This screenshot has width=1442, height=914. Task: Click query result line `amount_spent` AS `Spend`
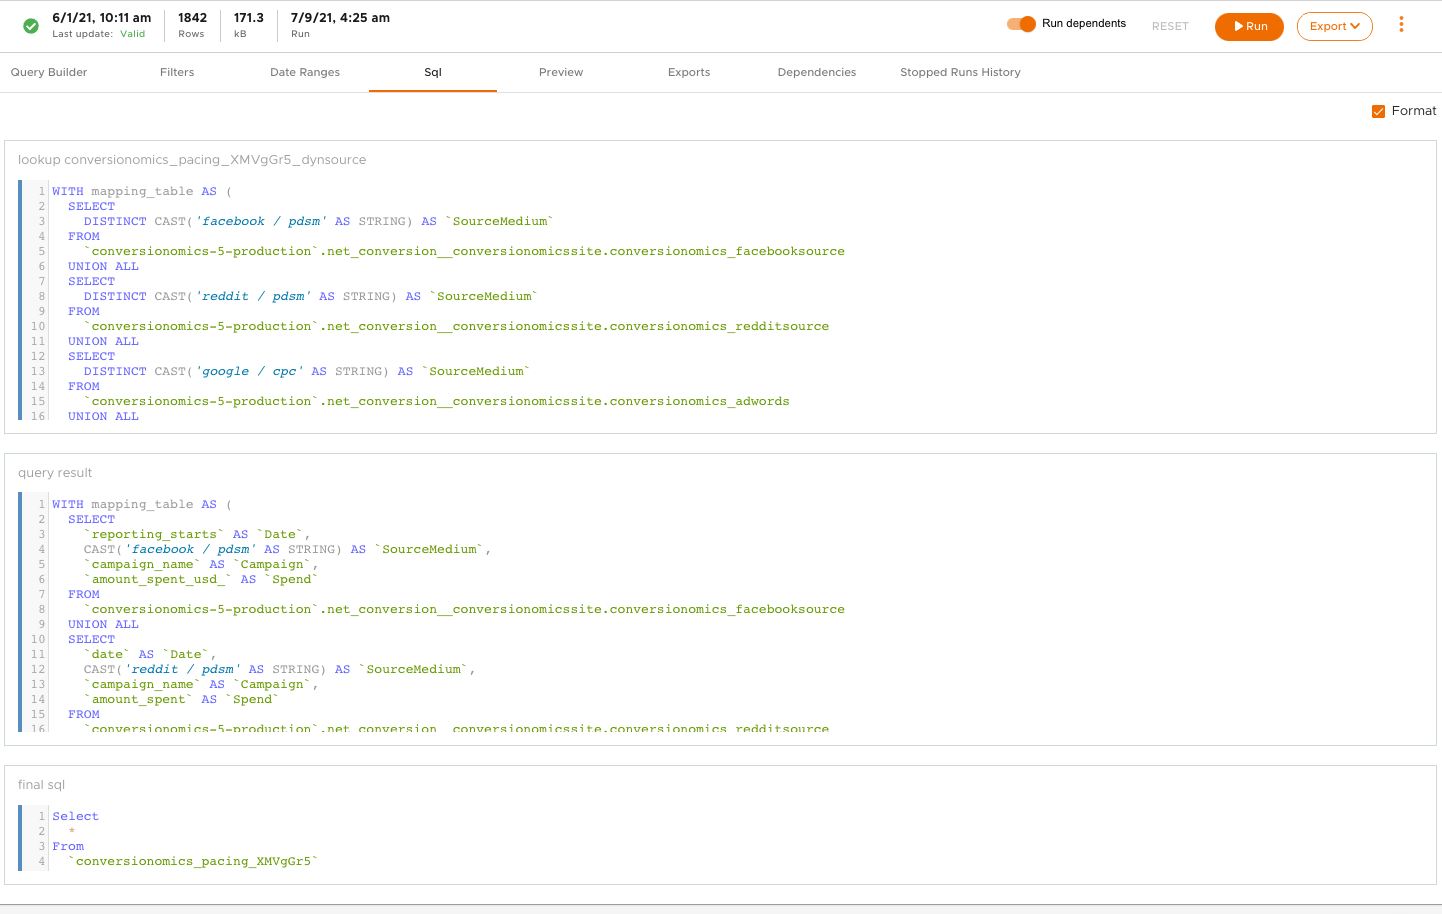pos(181,699)
